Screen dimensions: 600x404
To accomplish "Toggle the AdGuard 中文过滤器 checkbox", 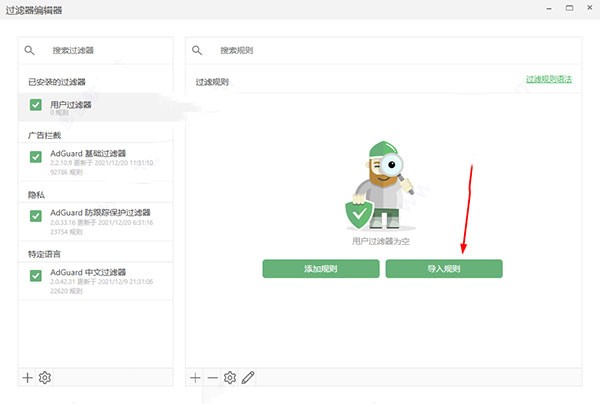I will [36, 273].
